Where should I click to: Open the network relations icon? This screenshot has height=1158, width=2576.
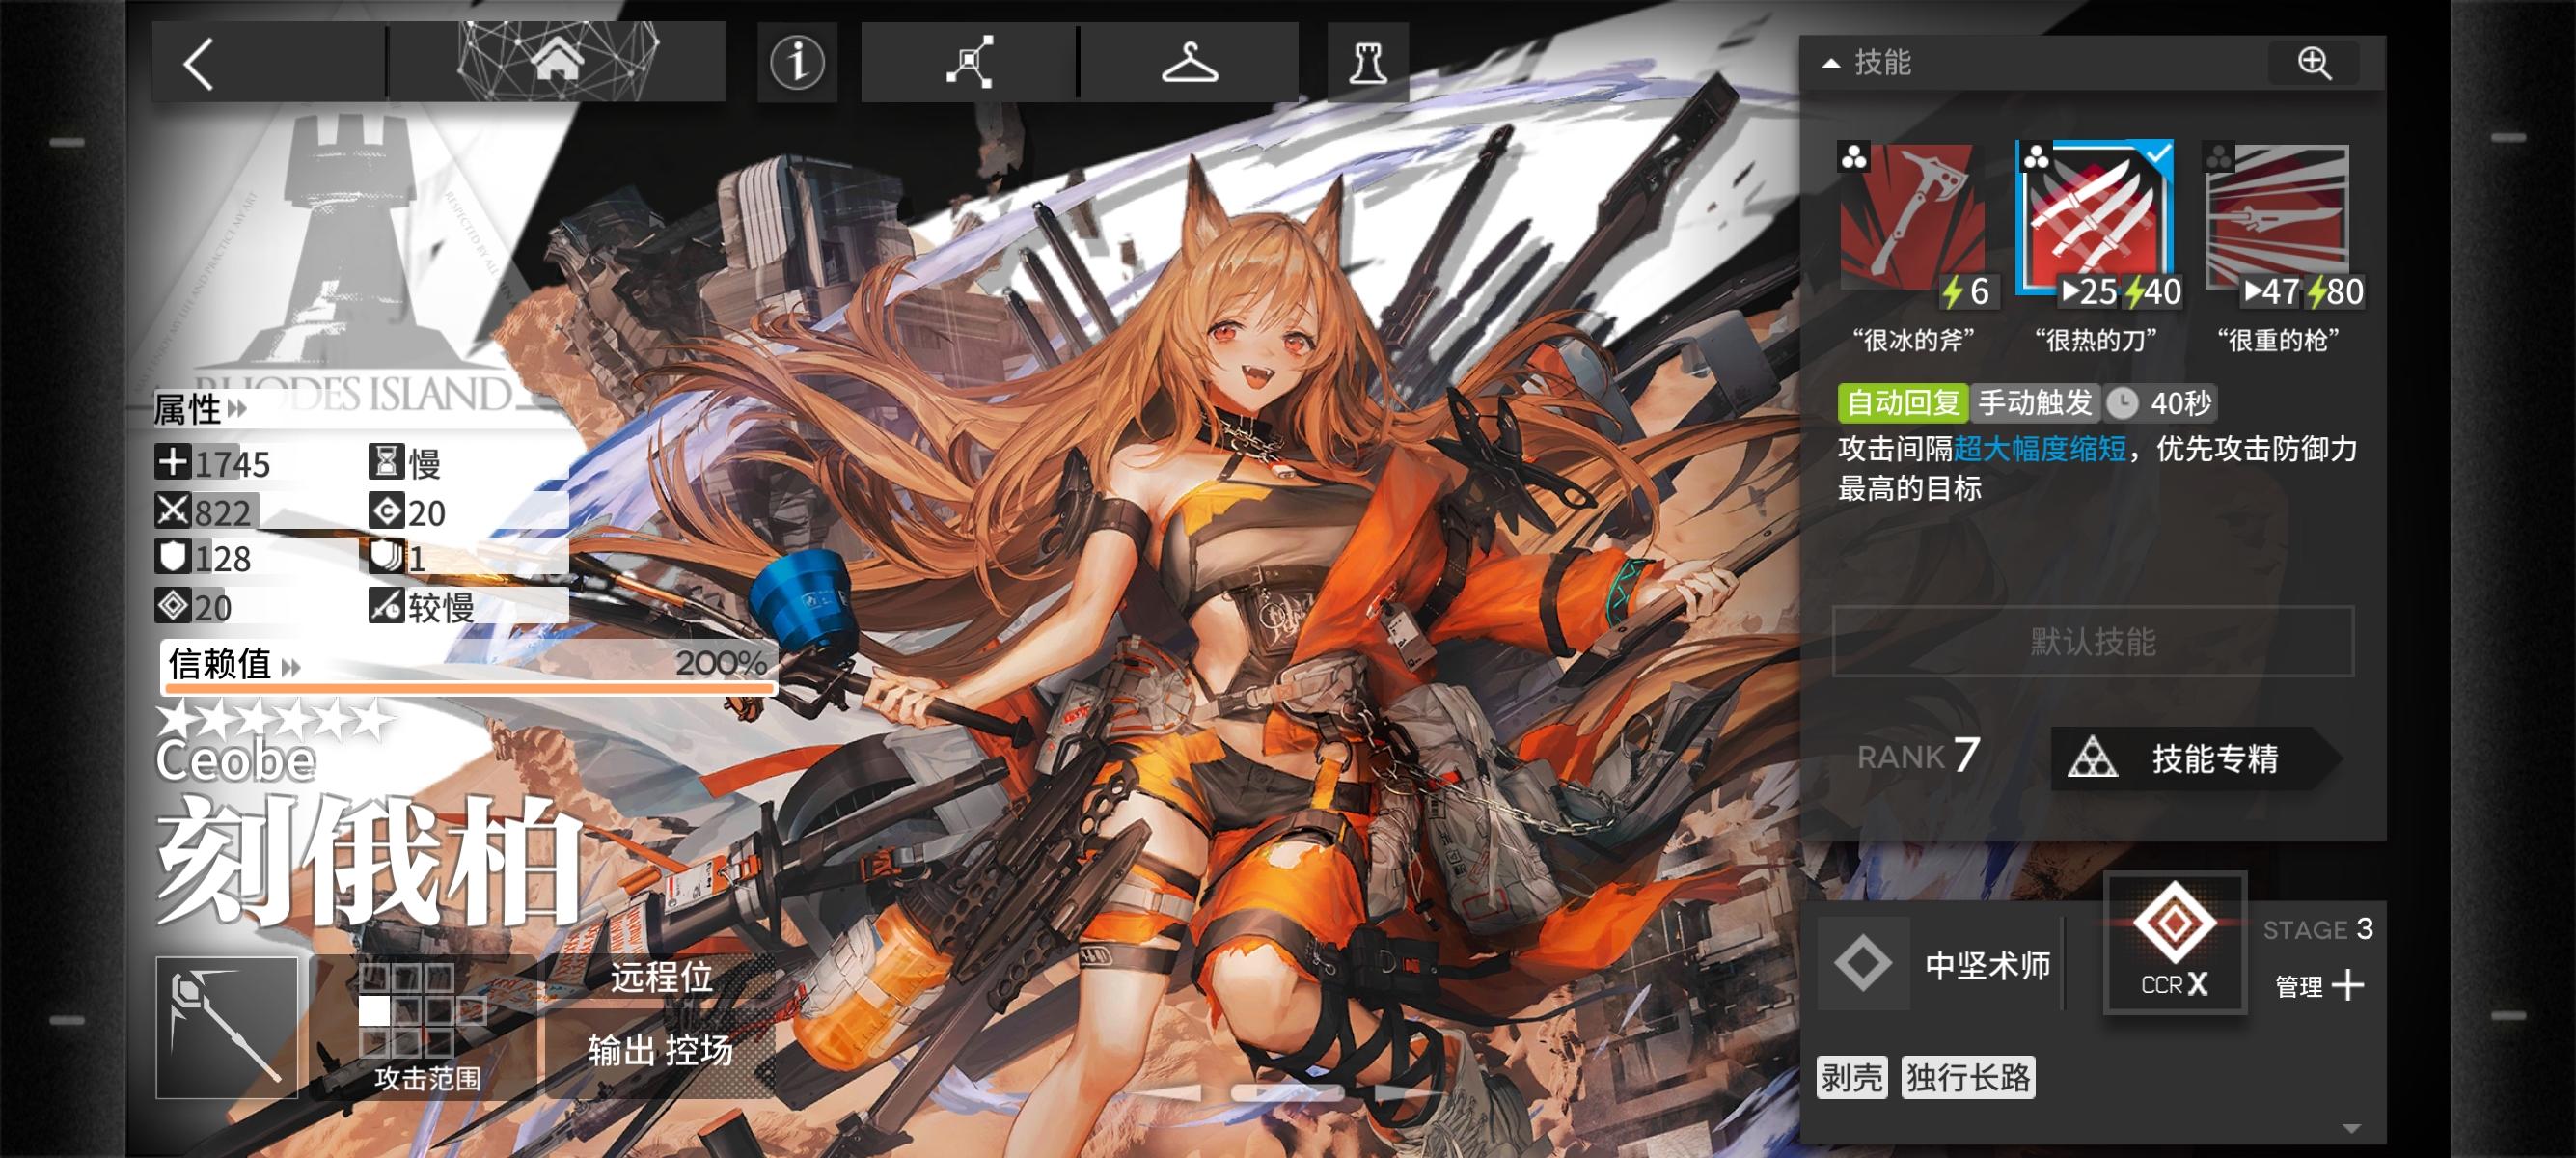[x=969, y=63]
